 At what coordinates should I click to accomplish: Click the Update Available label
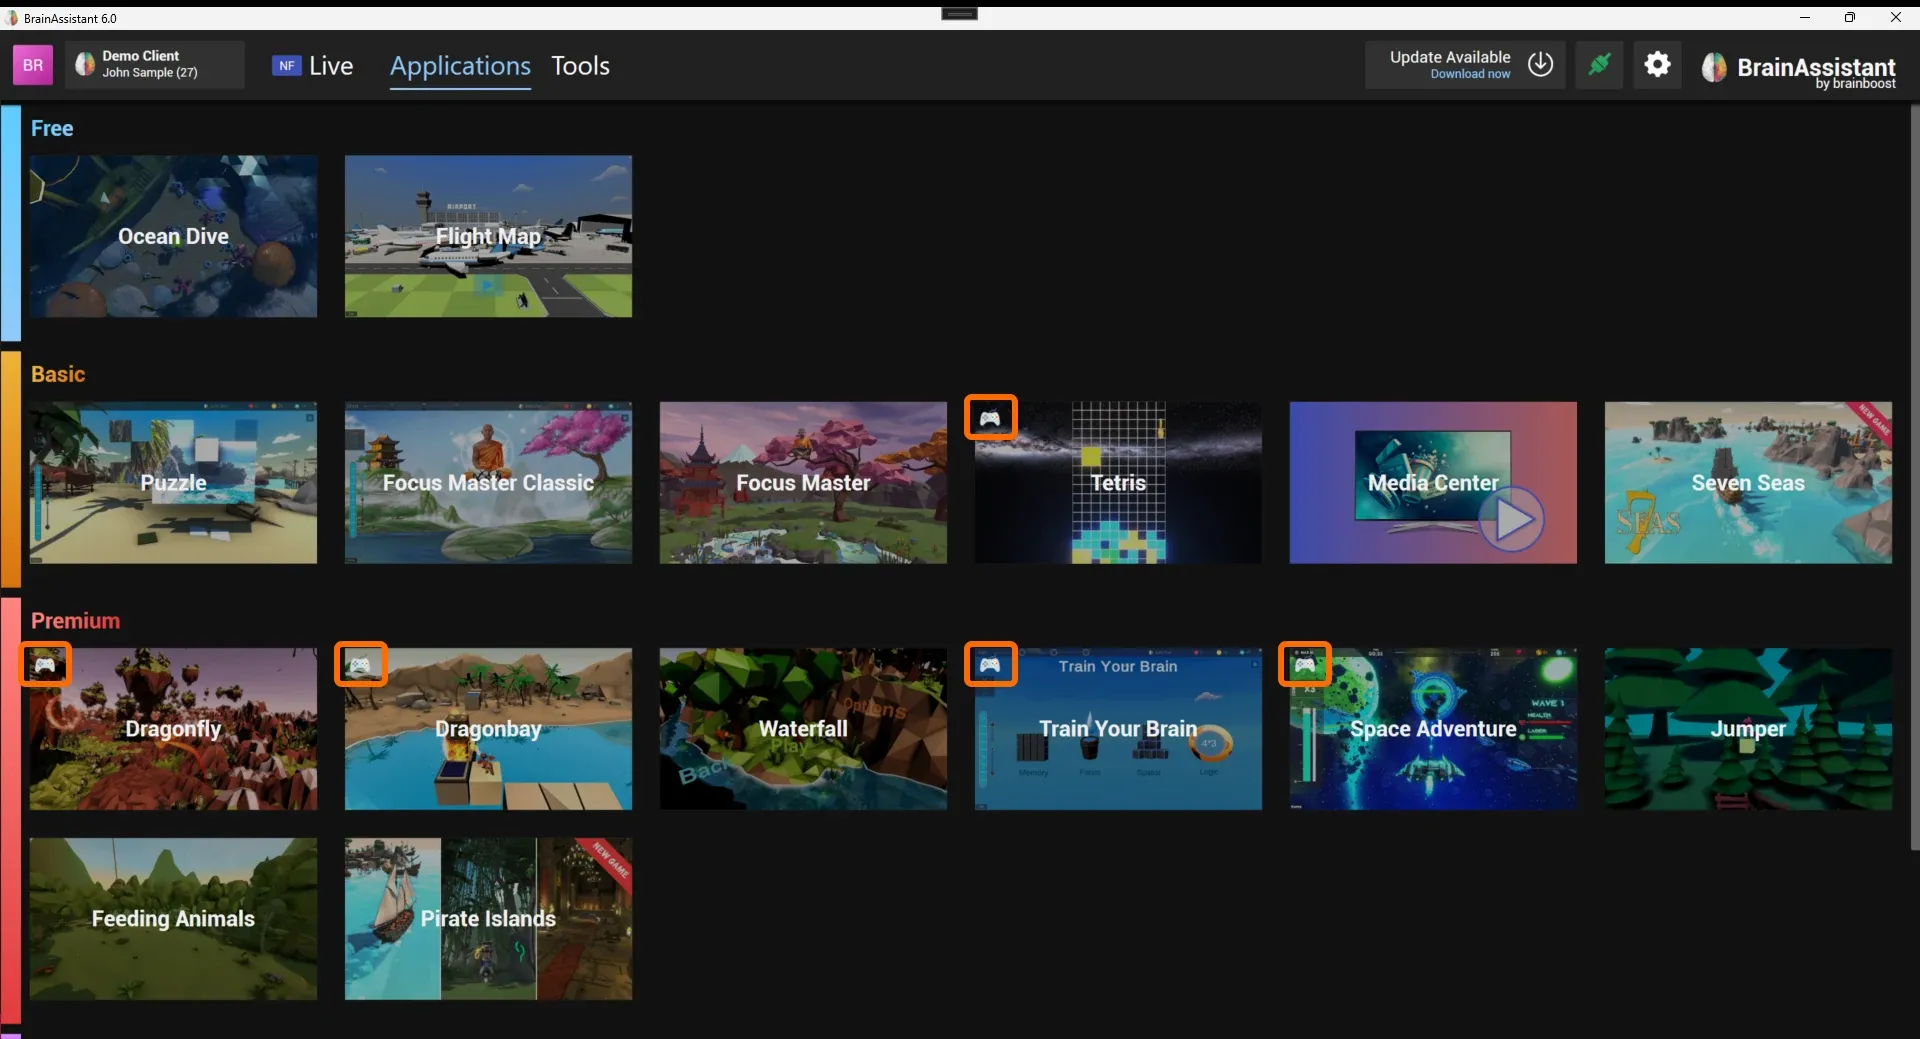pyautogui.click(x=1450, y=57)
